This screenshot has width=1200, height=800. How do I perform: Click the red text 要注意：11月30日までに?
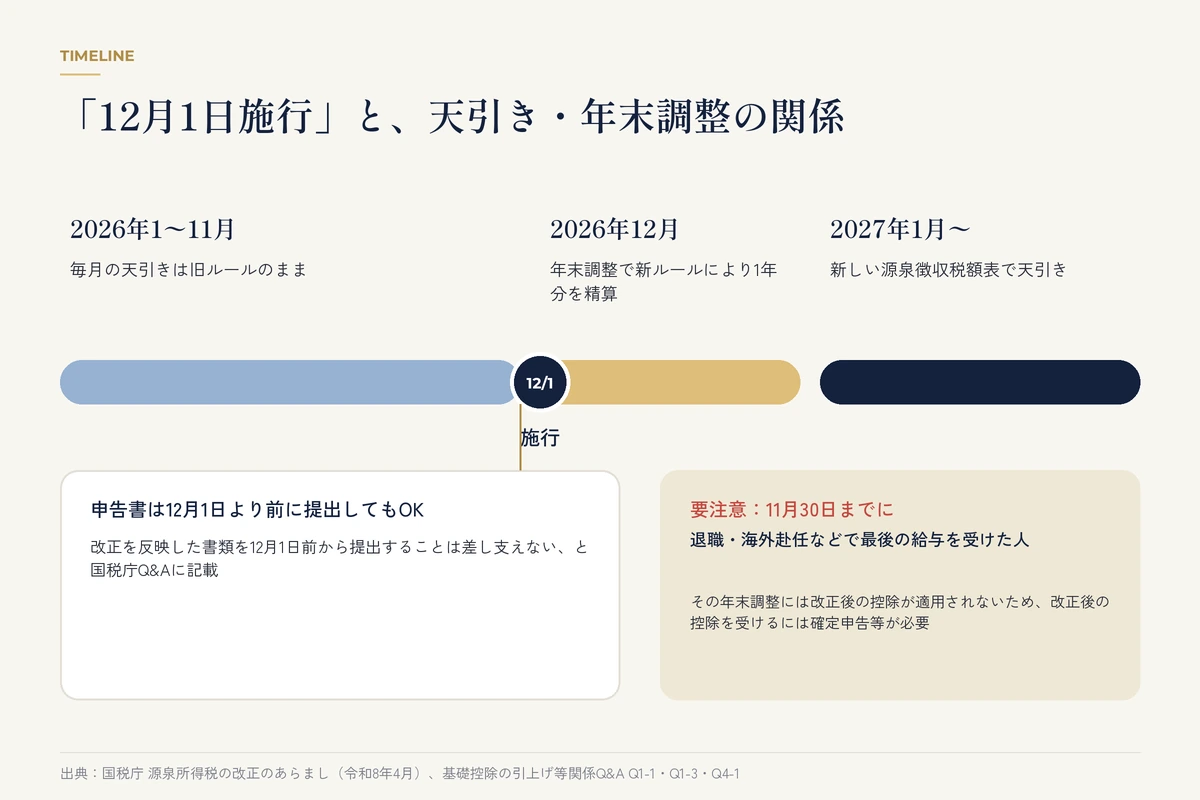point(792,509)
